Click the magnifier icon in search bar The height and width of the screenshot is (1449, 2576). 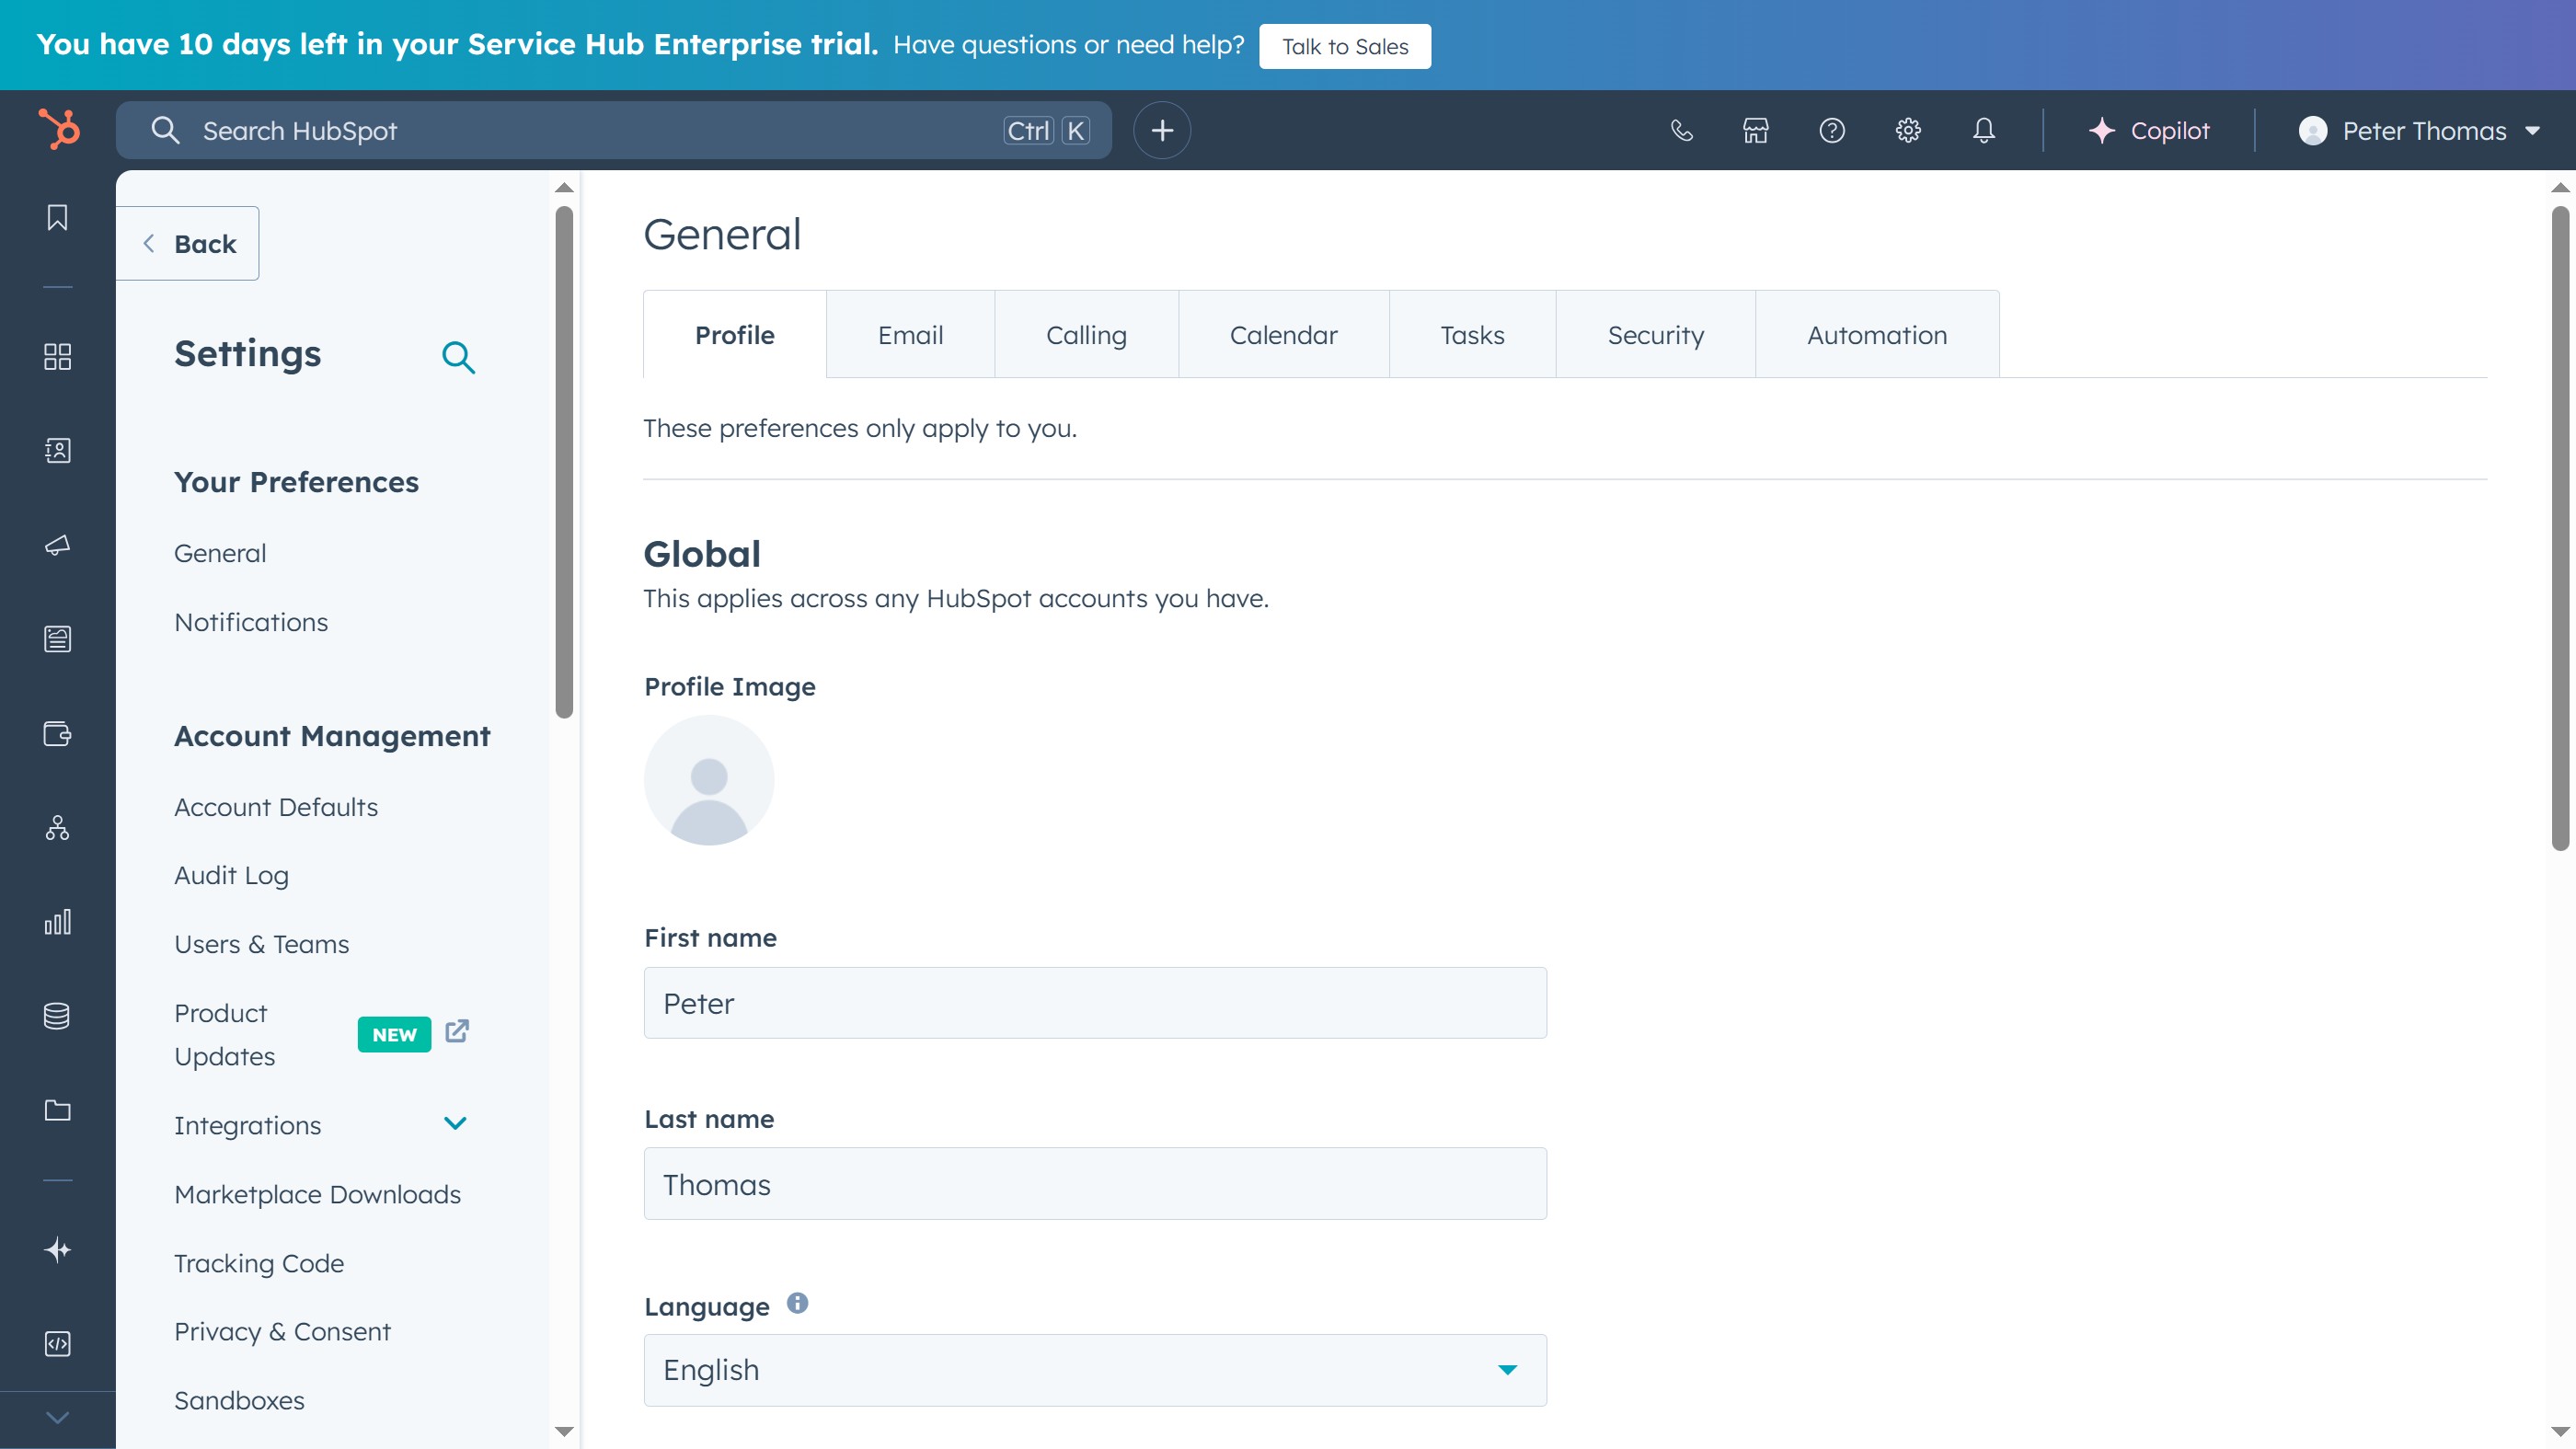click(x=165, y=130)
